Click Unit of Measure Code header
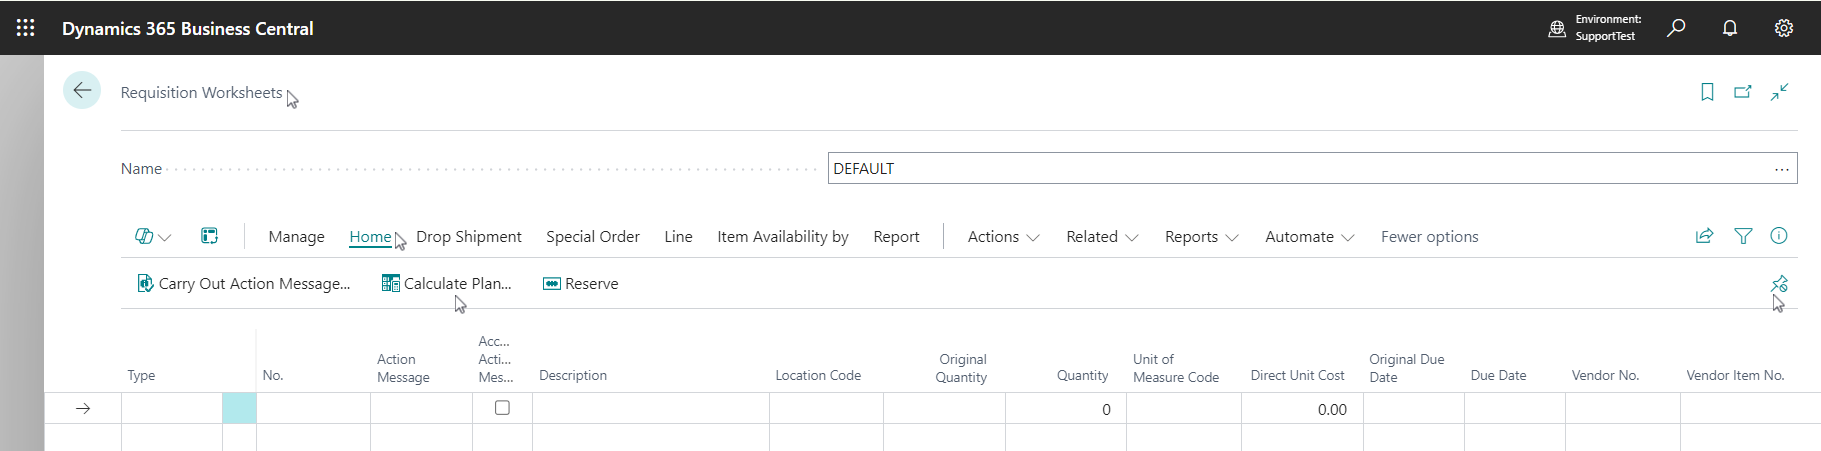The image size is (1821, 451). coord(1176,368)
